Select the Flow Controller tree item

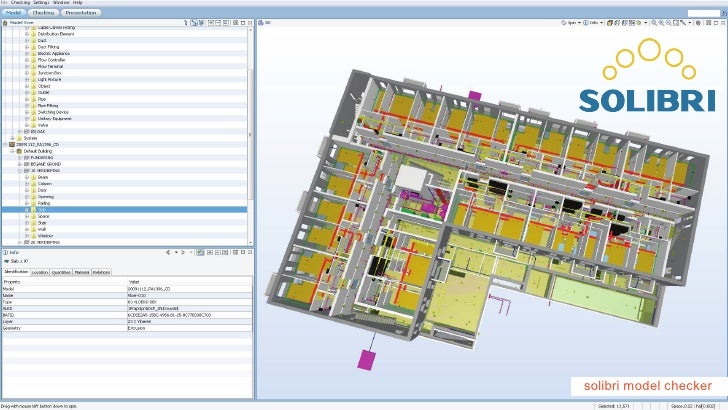point(52,60)
